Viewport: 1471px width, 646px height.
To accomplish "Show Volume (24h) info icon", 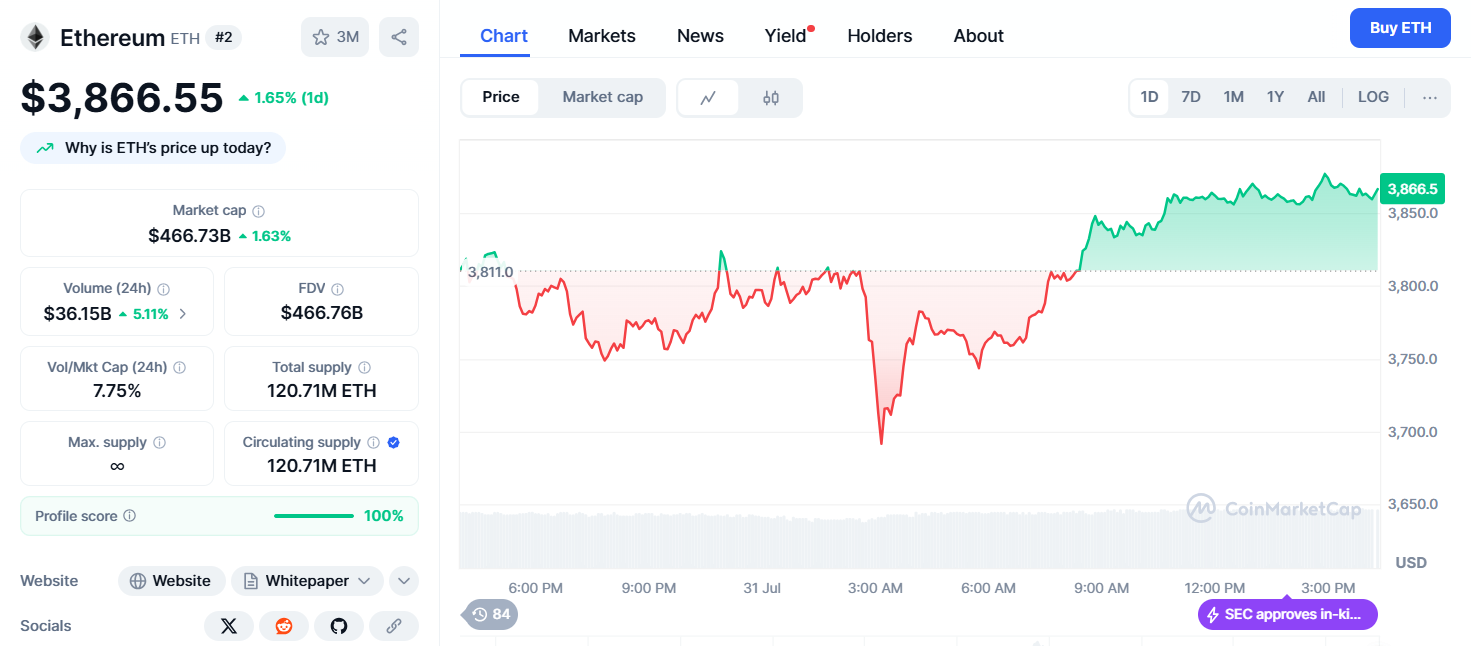I will point(164,289).
